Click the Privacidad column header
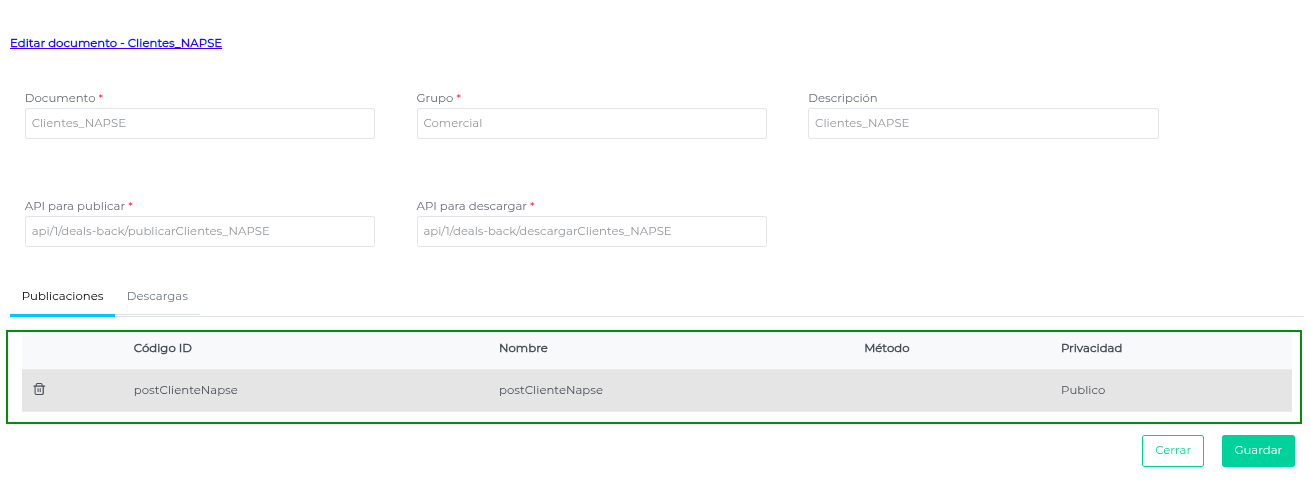 click(x=1091, y=348)
